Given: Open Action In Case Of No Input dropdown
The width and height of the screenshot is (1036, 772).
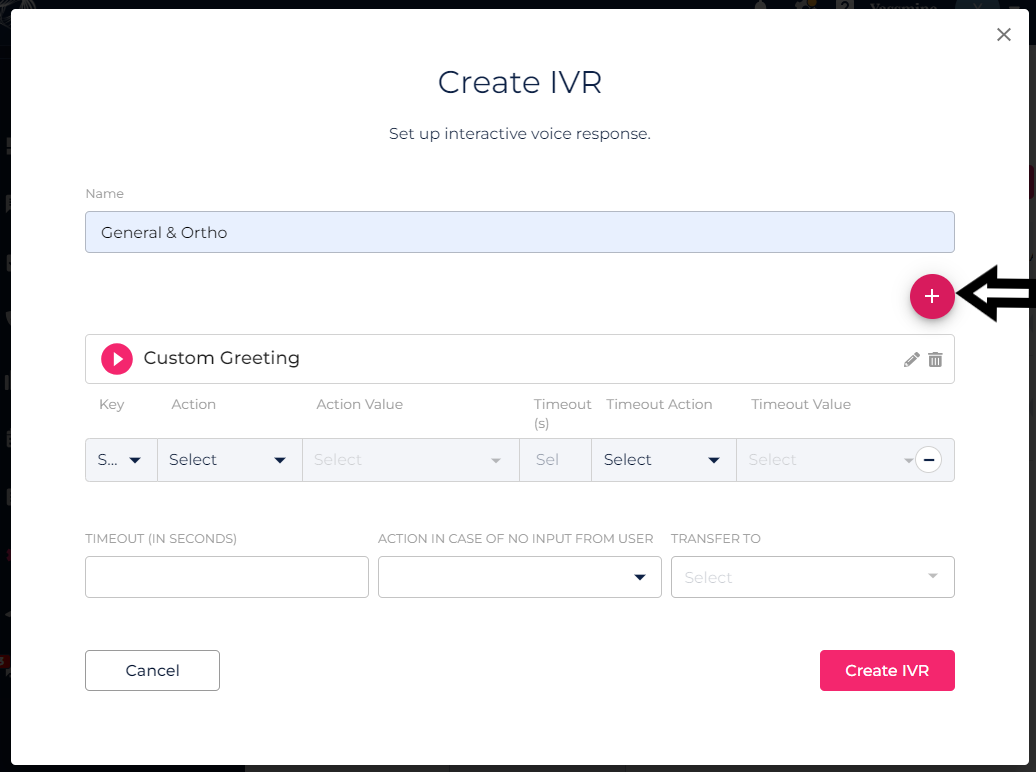Looking at the screenshot, I should pyautogui.click(x=519, y=577).
